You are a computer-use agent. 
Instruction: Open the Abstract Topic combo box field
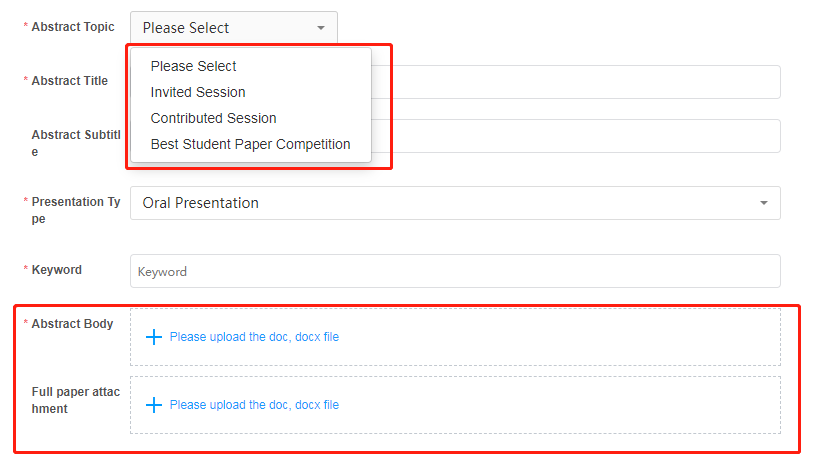pyautogui.click(x=225, y=28)
